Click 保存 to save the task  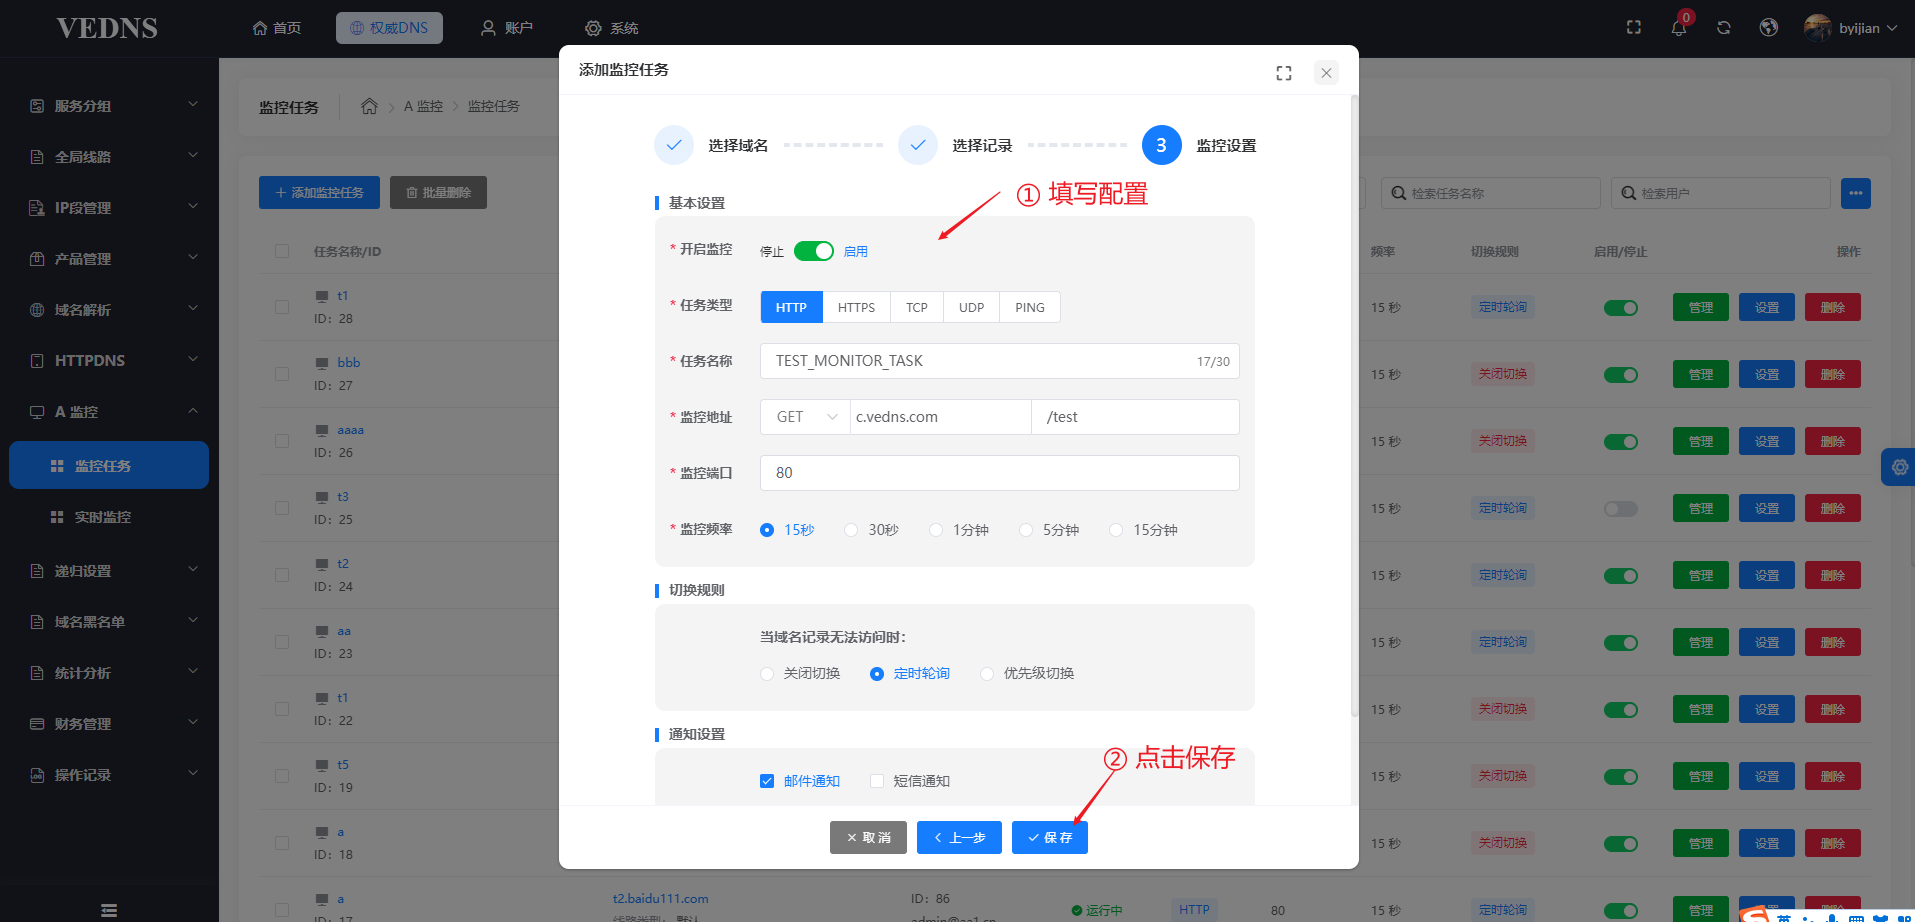point(1050,838)
